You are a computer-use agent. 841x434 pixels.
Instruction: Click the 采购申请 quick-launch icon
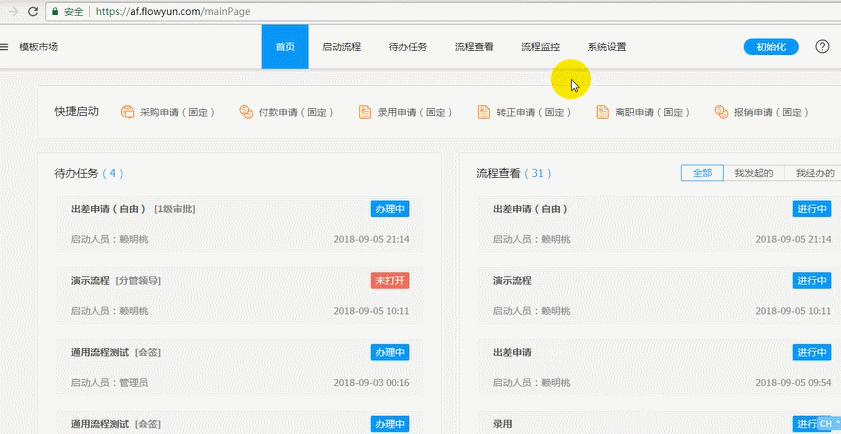click(127, 112)
